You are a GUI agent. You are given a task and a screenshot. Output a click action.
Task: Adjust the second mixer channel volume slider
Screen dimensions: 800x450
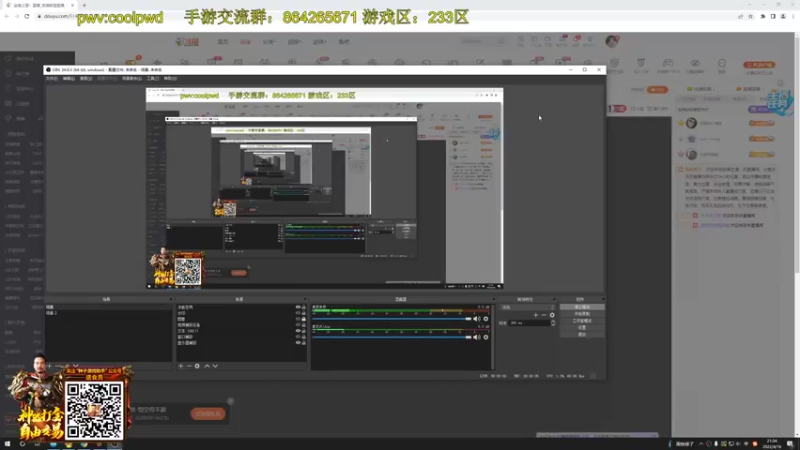[391, 337]
